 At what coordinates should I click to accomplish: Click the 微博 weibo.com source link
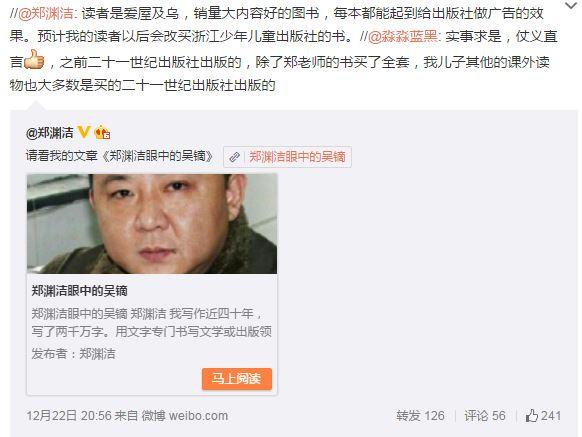[184, 415]
